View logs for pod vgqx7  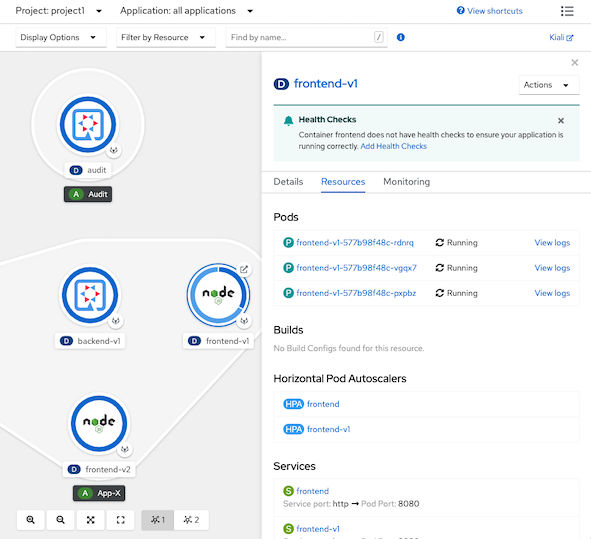coord(552,268)
